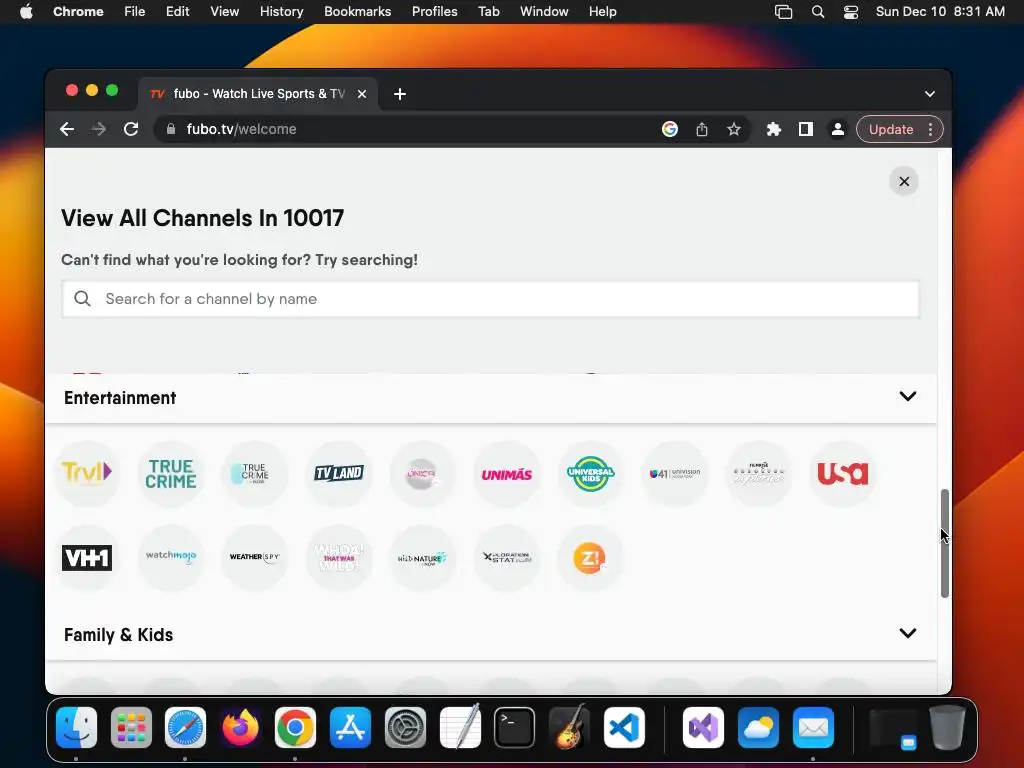
Task: Choose the USA network logo
Action: [842, 473]
